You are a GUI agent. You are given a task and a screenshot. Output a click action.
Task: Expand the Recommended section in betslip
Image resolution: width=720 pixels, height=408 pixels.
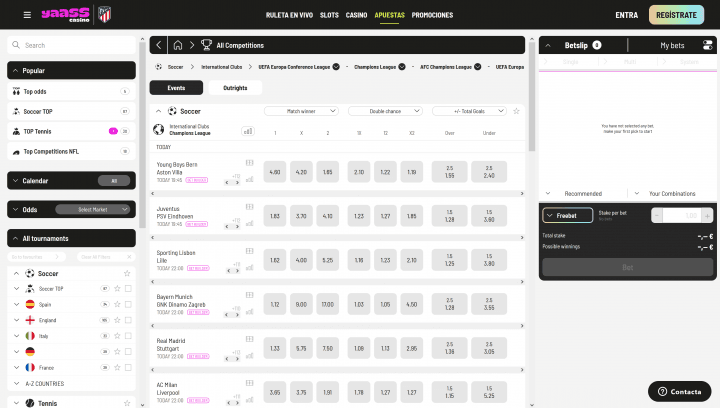(x=582, y=193)
